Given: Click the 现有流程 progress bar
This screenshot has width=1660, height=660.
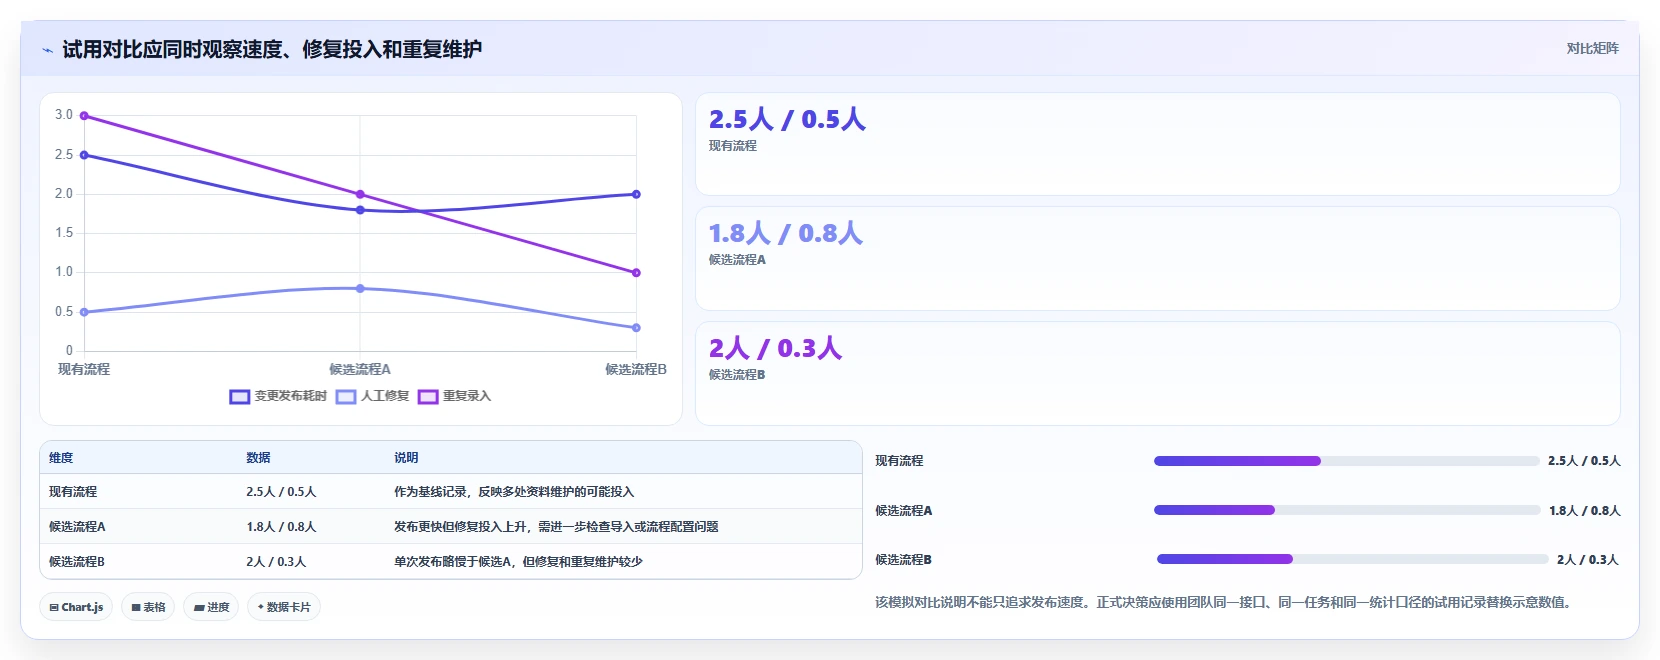Looking at the screenshot, I should tap(1346, 461).
